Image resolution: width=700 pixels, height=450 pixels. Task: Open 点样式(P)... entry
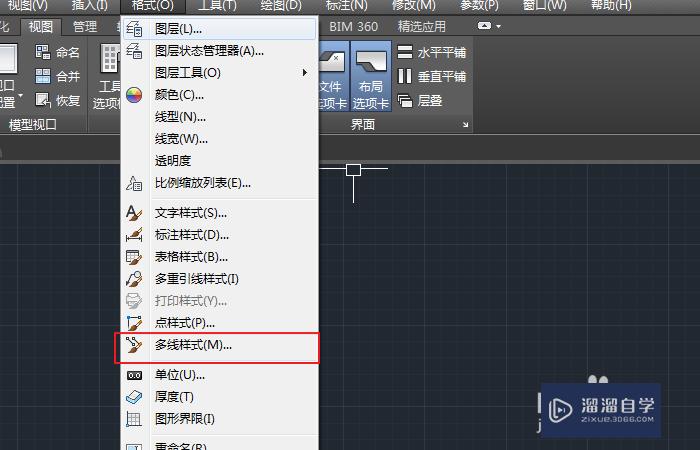(219, 323)
